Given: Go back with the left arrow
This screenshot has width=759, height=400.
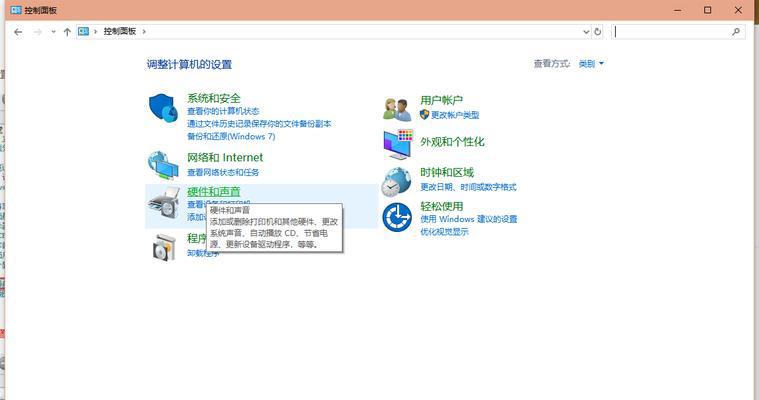Looking at the screenshot, I should click(x=18, y=32).
